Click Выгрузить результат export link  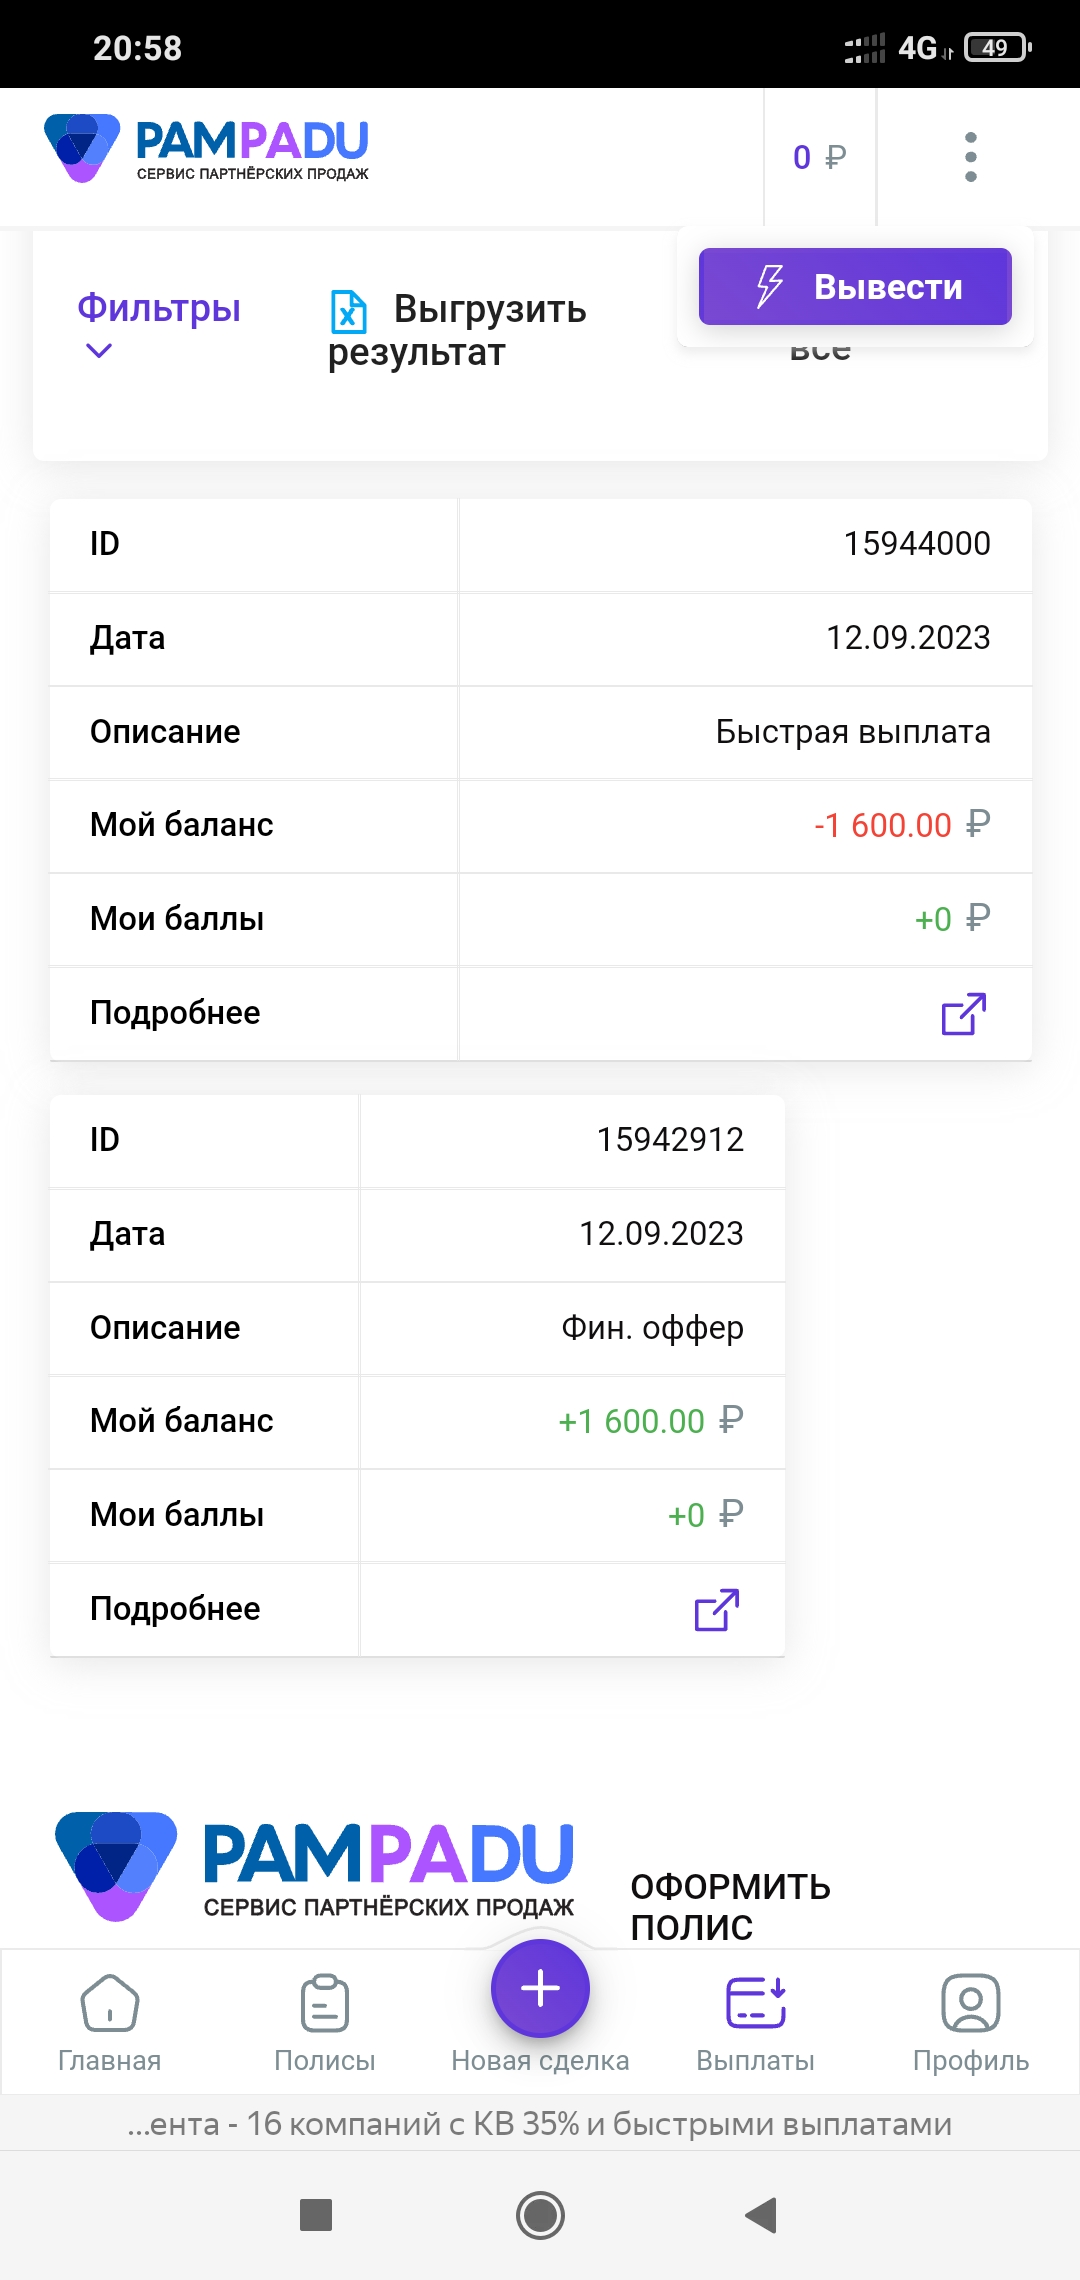pyautogui.click(x=458, y=330)
